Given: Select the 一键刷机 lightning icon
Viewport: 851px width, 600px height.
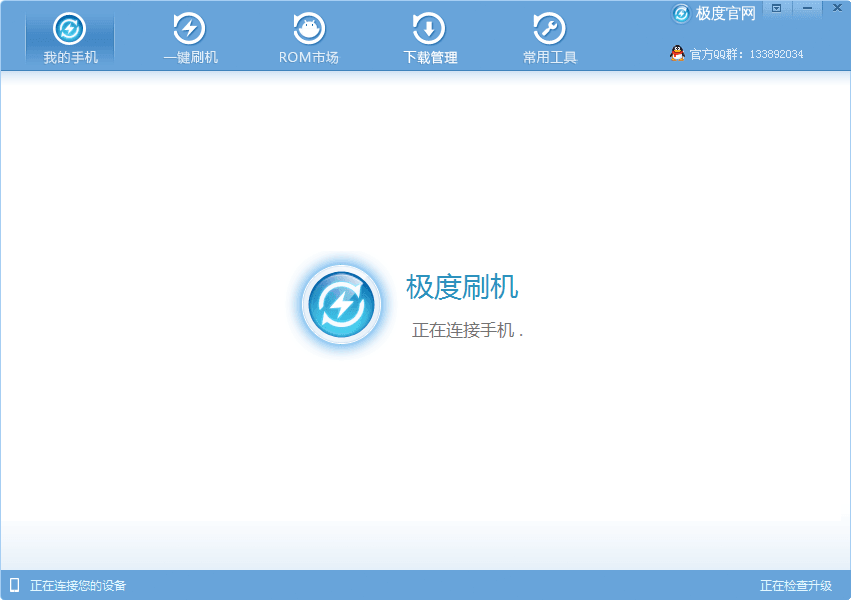Looking at the screenshot, I should pos(189,28).
